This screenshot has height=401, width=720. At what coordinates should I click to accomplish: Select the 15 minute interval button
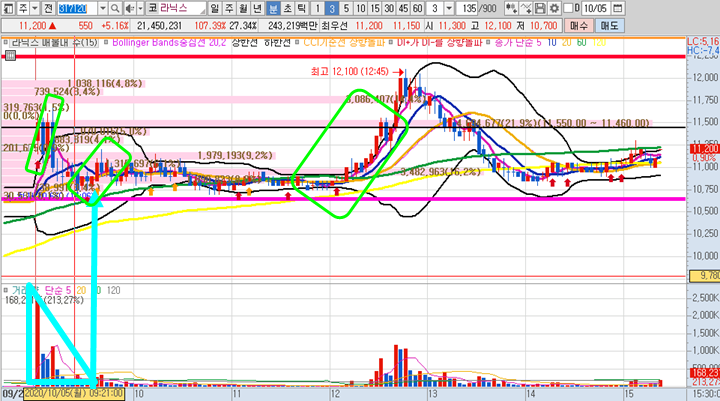click(x=375, y=8)
